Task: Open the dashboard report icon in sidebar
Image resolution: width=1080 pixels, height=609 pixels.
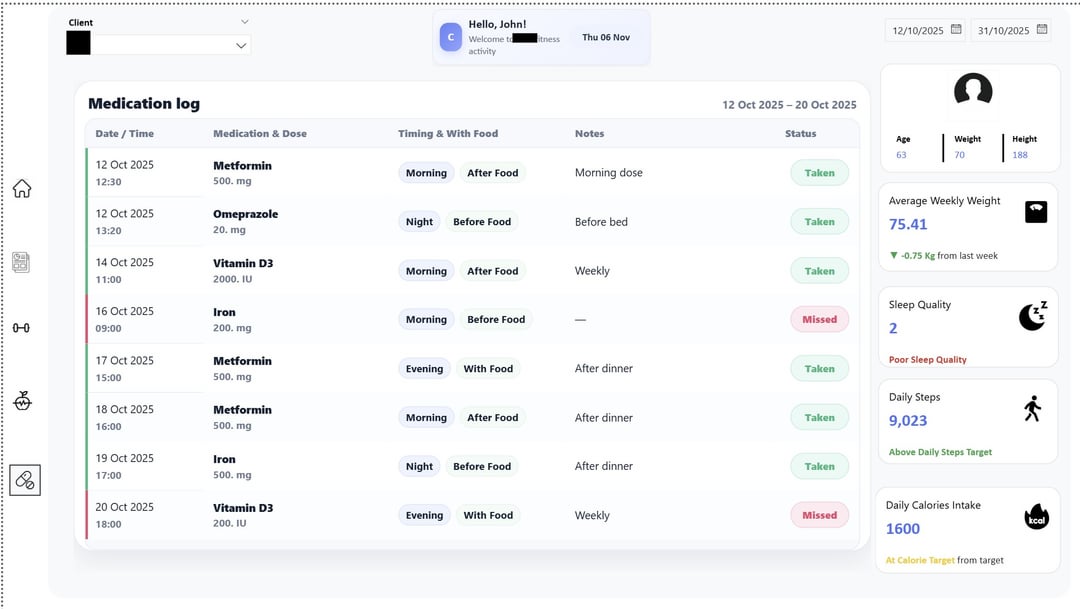Action: (x=21, y=262)
